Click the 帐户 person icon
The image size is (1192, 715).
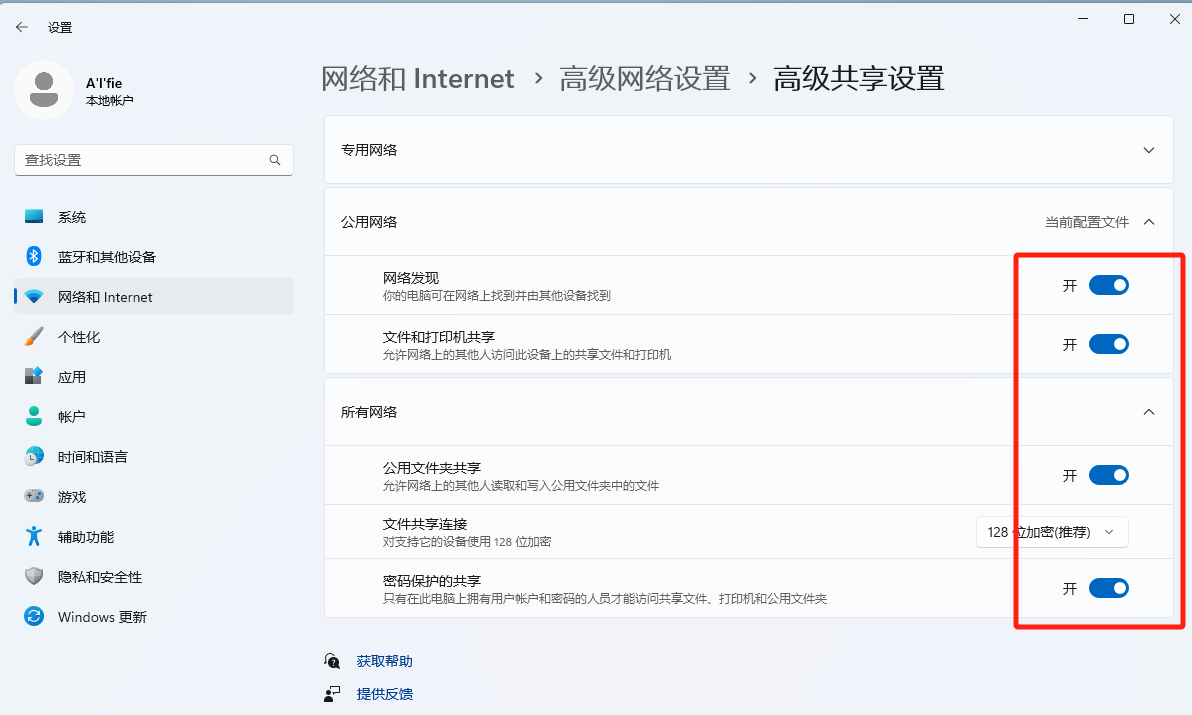tap(33, 416)
